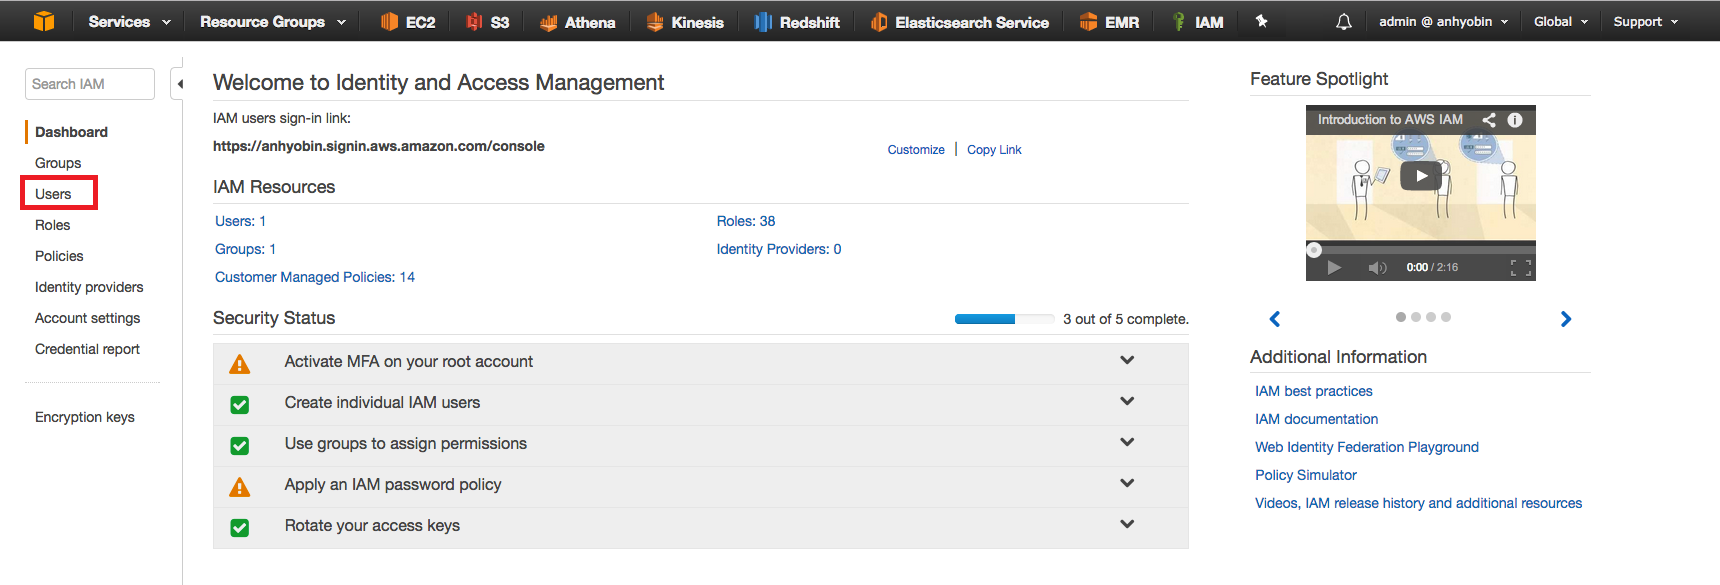Open the IAM best practices link
This screenshot has width=1720, height=585.
tap(1313, 391)
